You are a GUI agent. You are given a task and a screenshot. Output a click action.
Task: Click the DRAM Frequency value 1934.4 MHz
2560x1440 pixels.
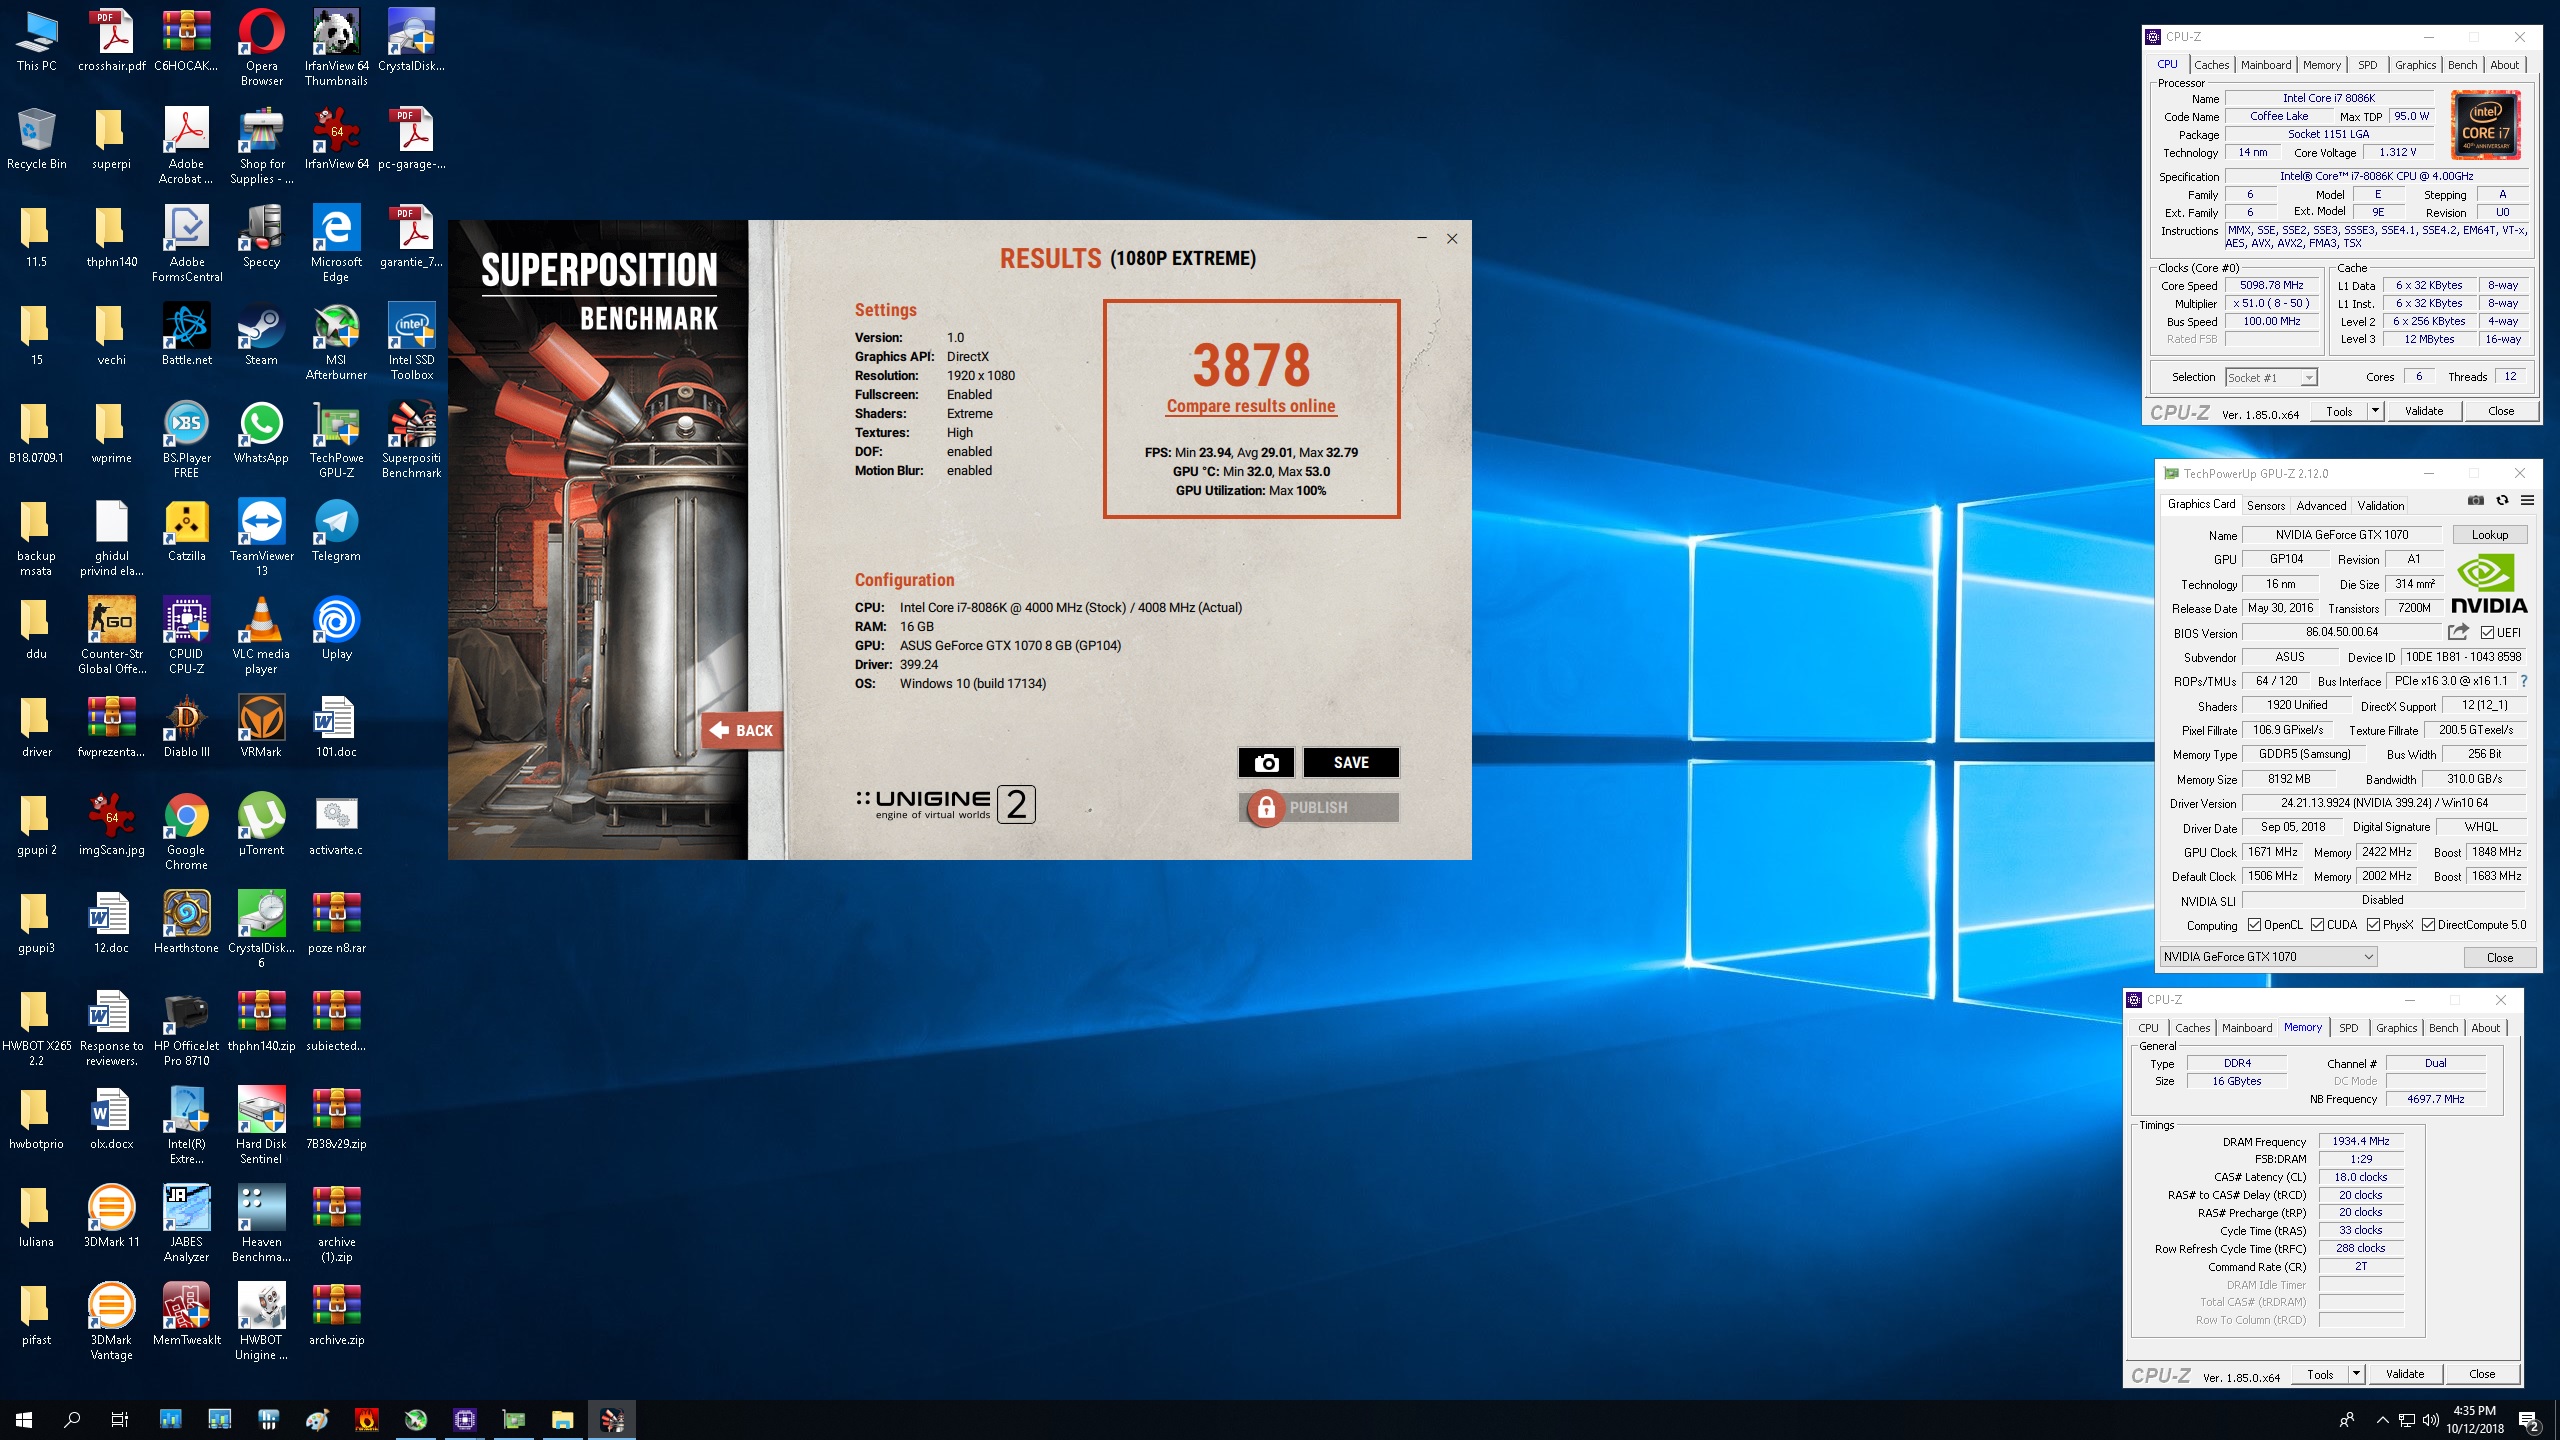pos(2360,1141)
